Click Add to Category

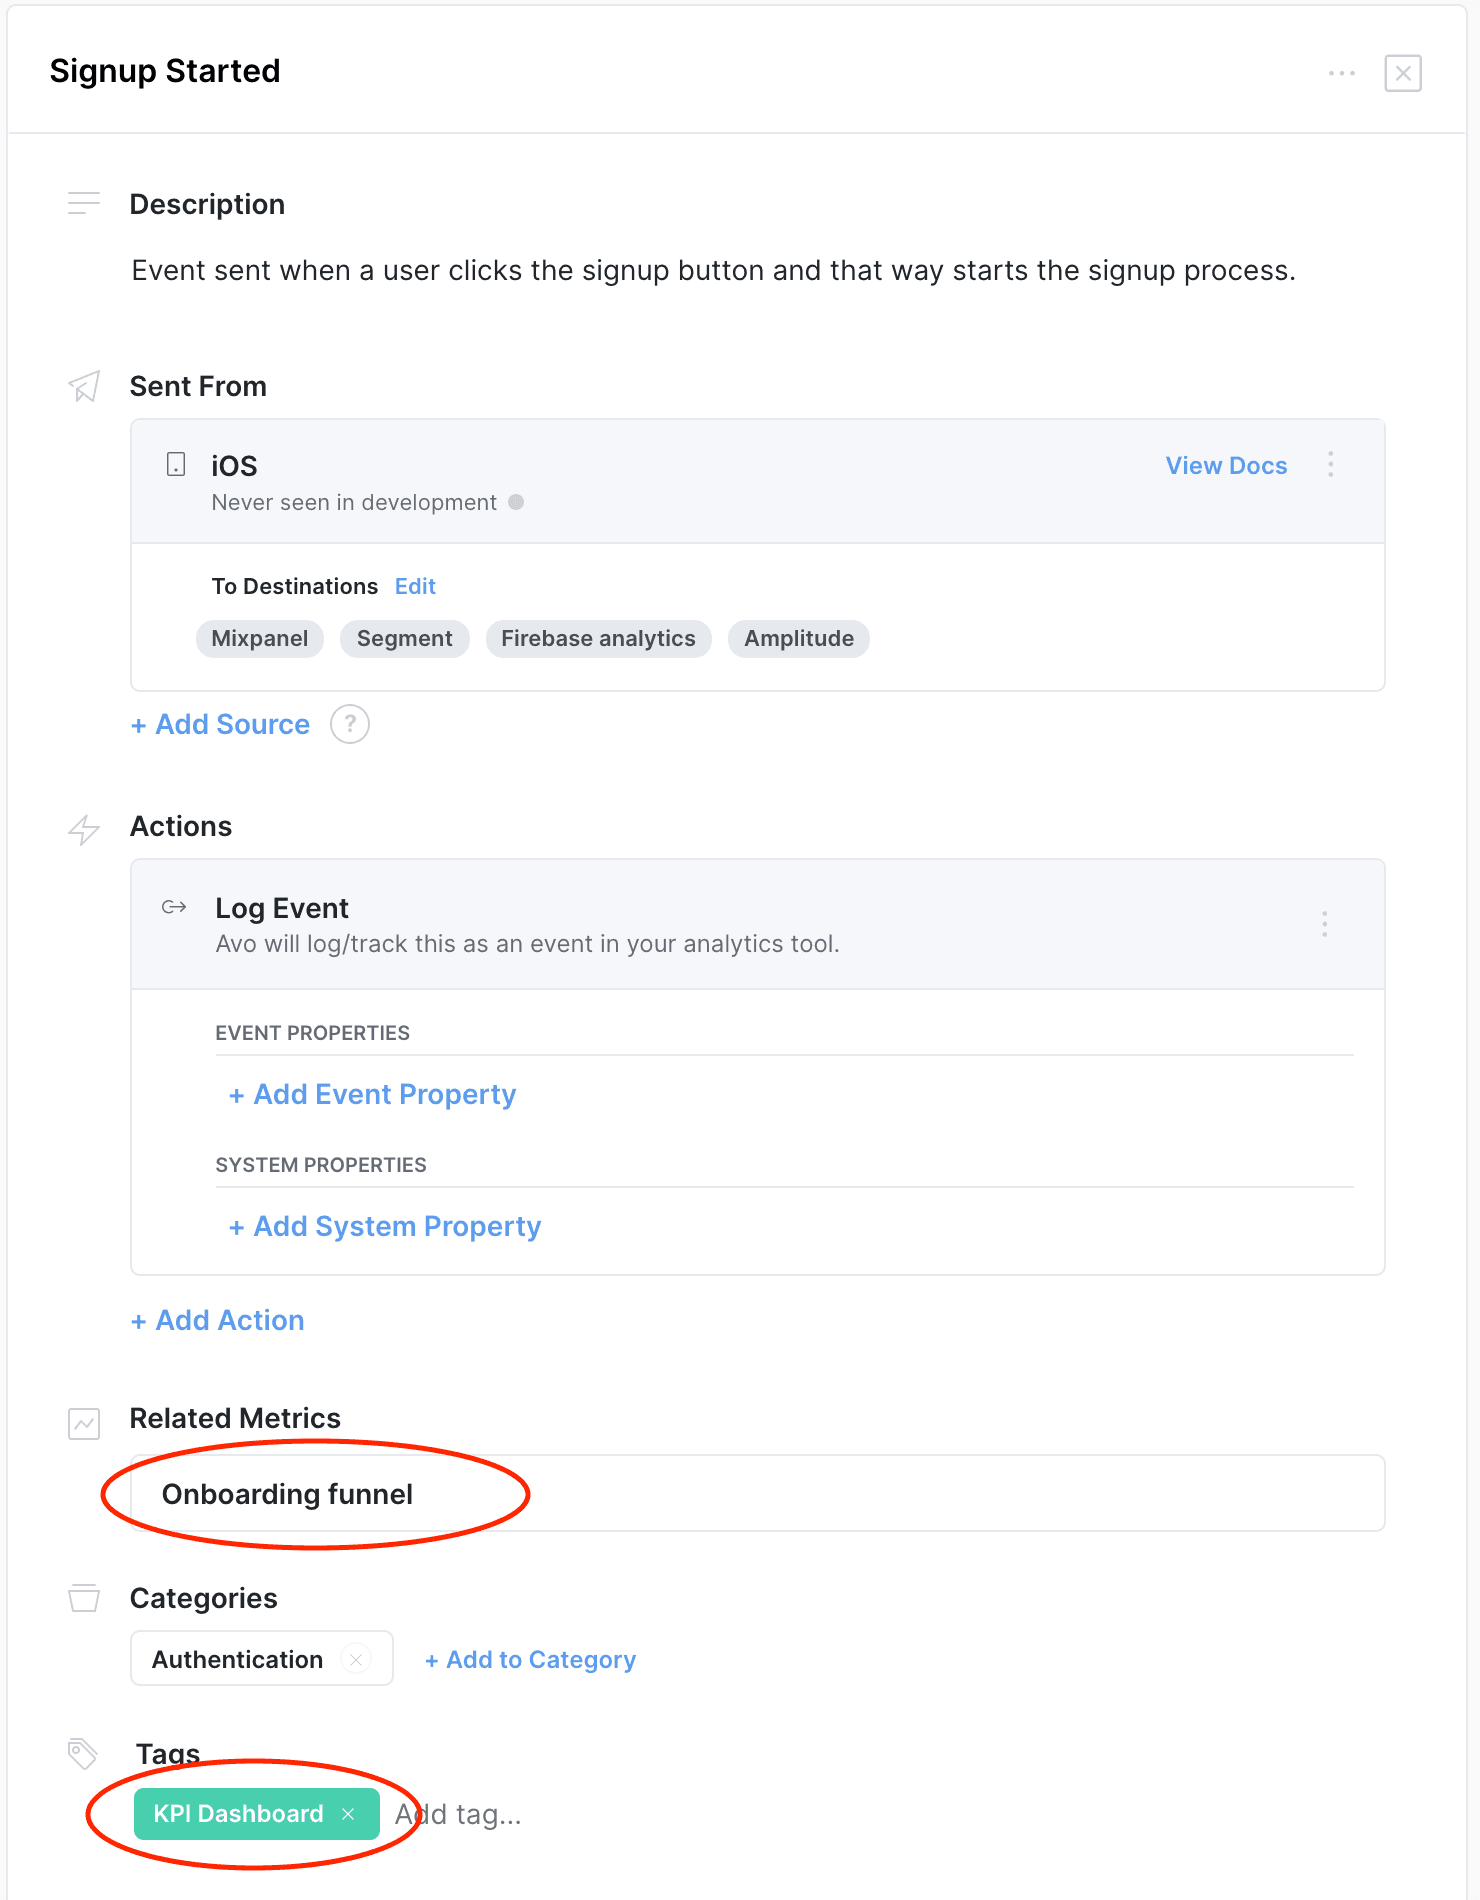pos(531,1660)
